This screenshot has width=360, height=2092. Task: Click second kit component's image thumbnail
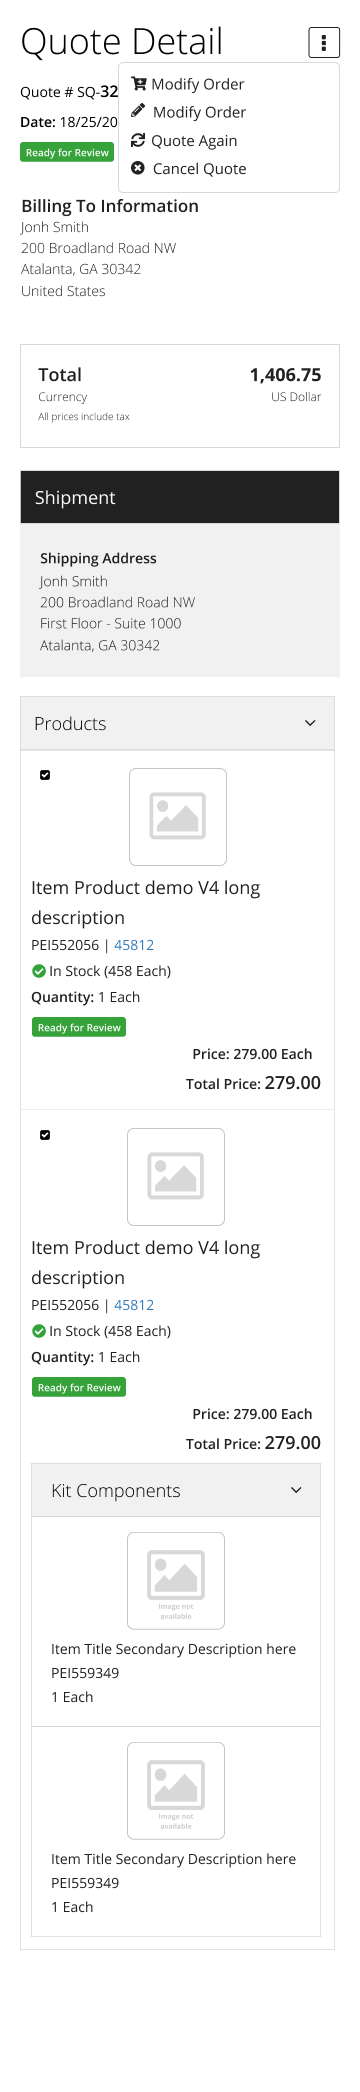click(x=176, y=1791)
